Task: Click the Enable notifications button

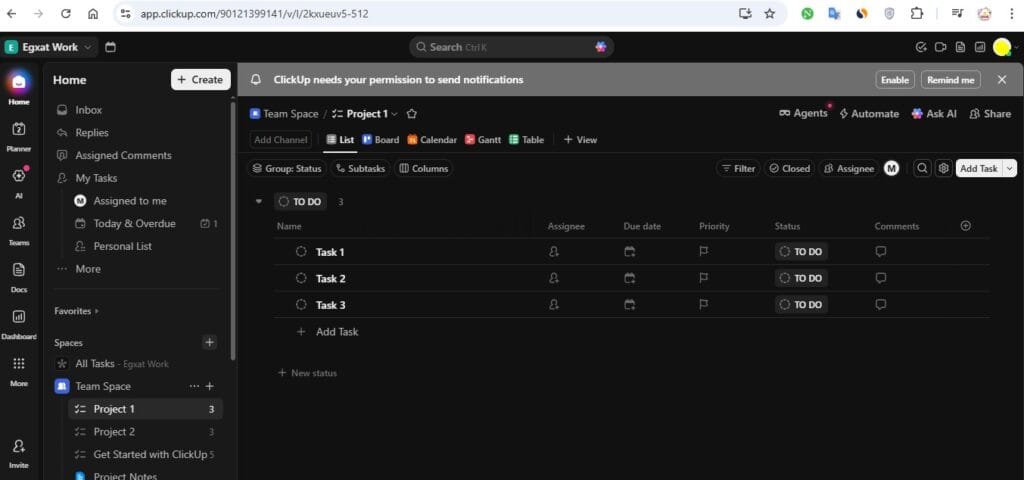Action: pos(895,80)
